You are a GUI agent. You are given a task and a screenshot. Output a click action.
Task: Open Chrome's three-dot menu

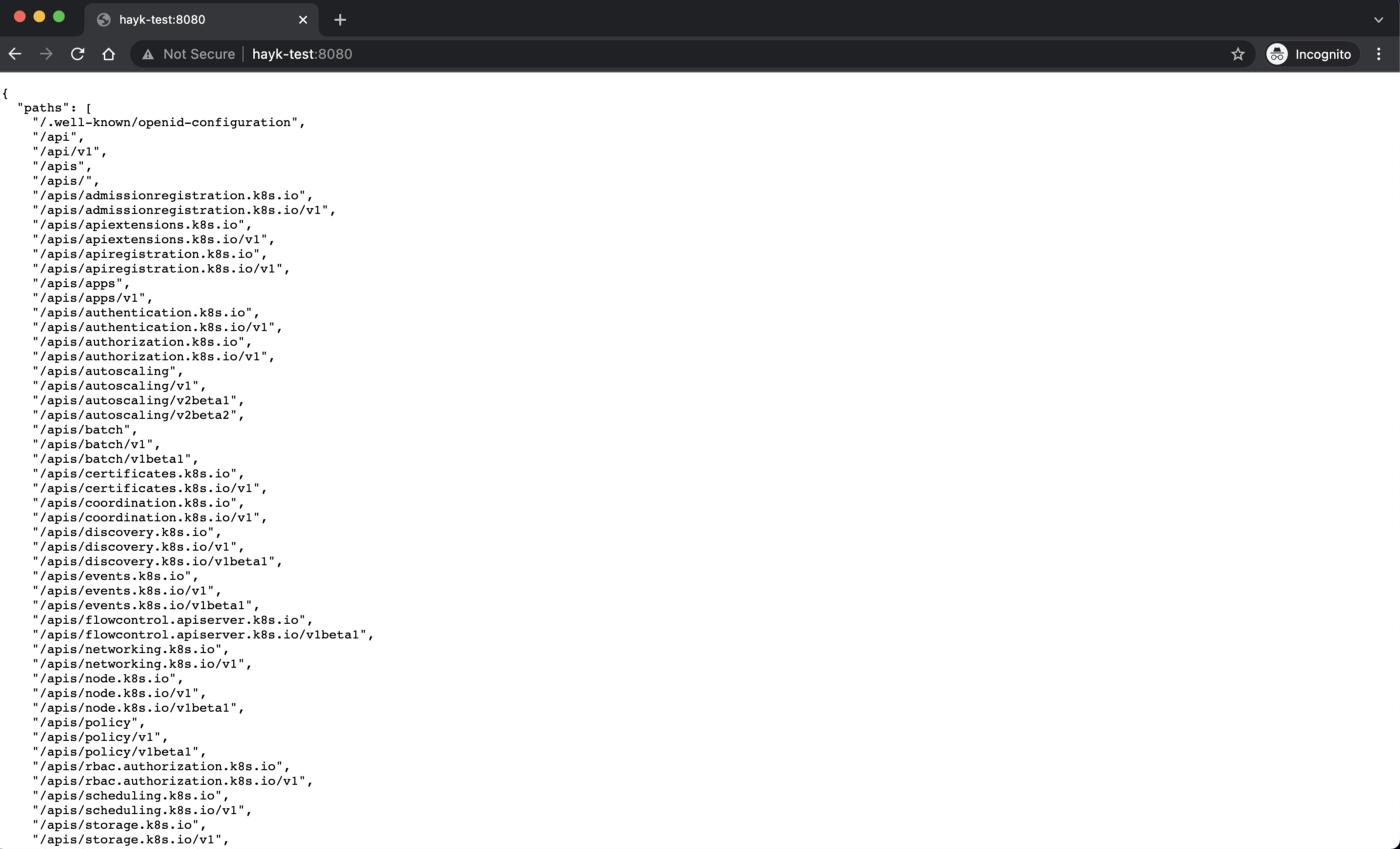coord(1379,54)
